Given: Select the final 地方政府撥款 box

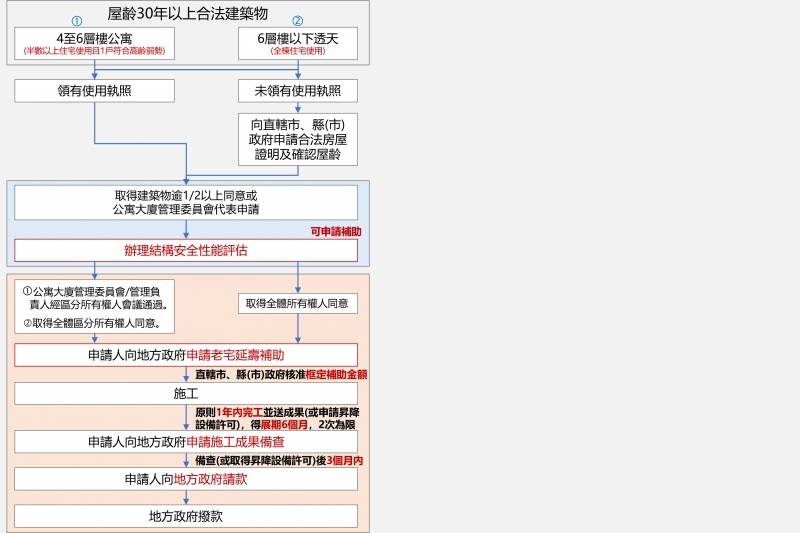Looking at the screenshot, I should pyautogui.click(x=186, y=516).
